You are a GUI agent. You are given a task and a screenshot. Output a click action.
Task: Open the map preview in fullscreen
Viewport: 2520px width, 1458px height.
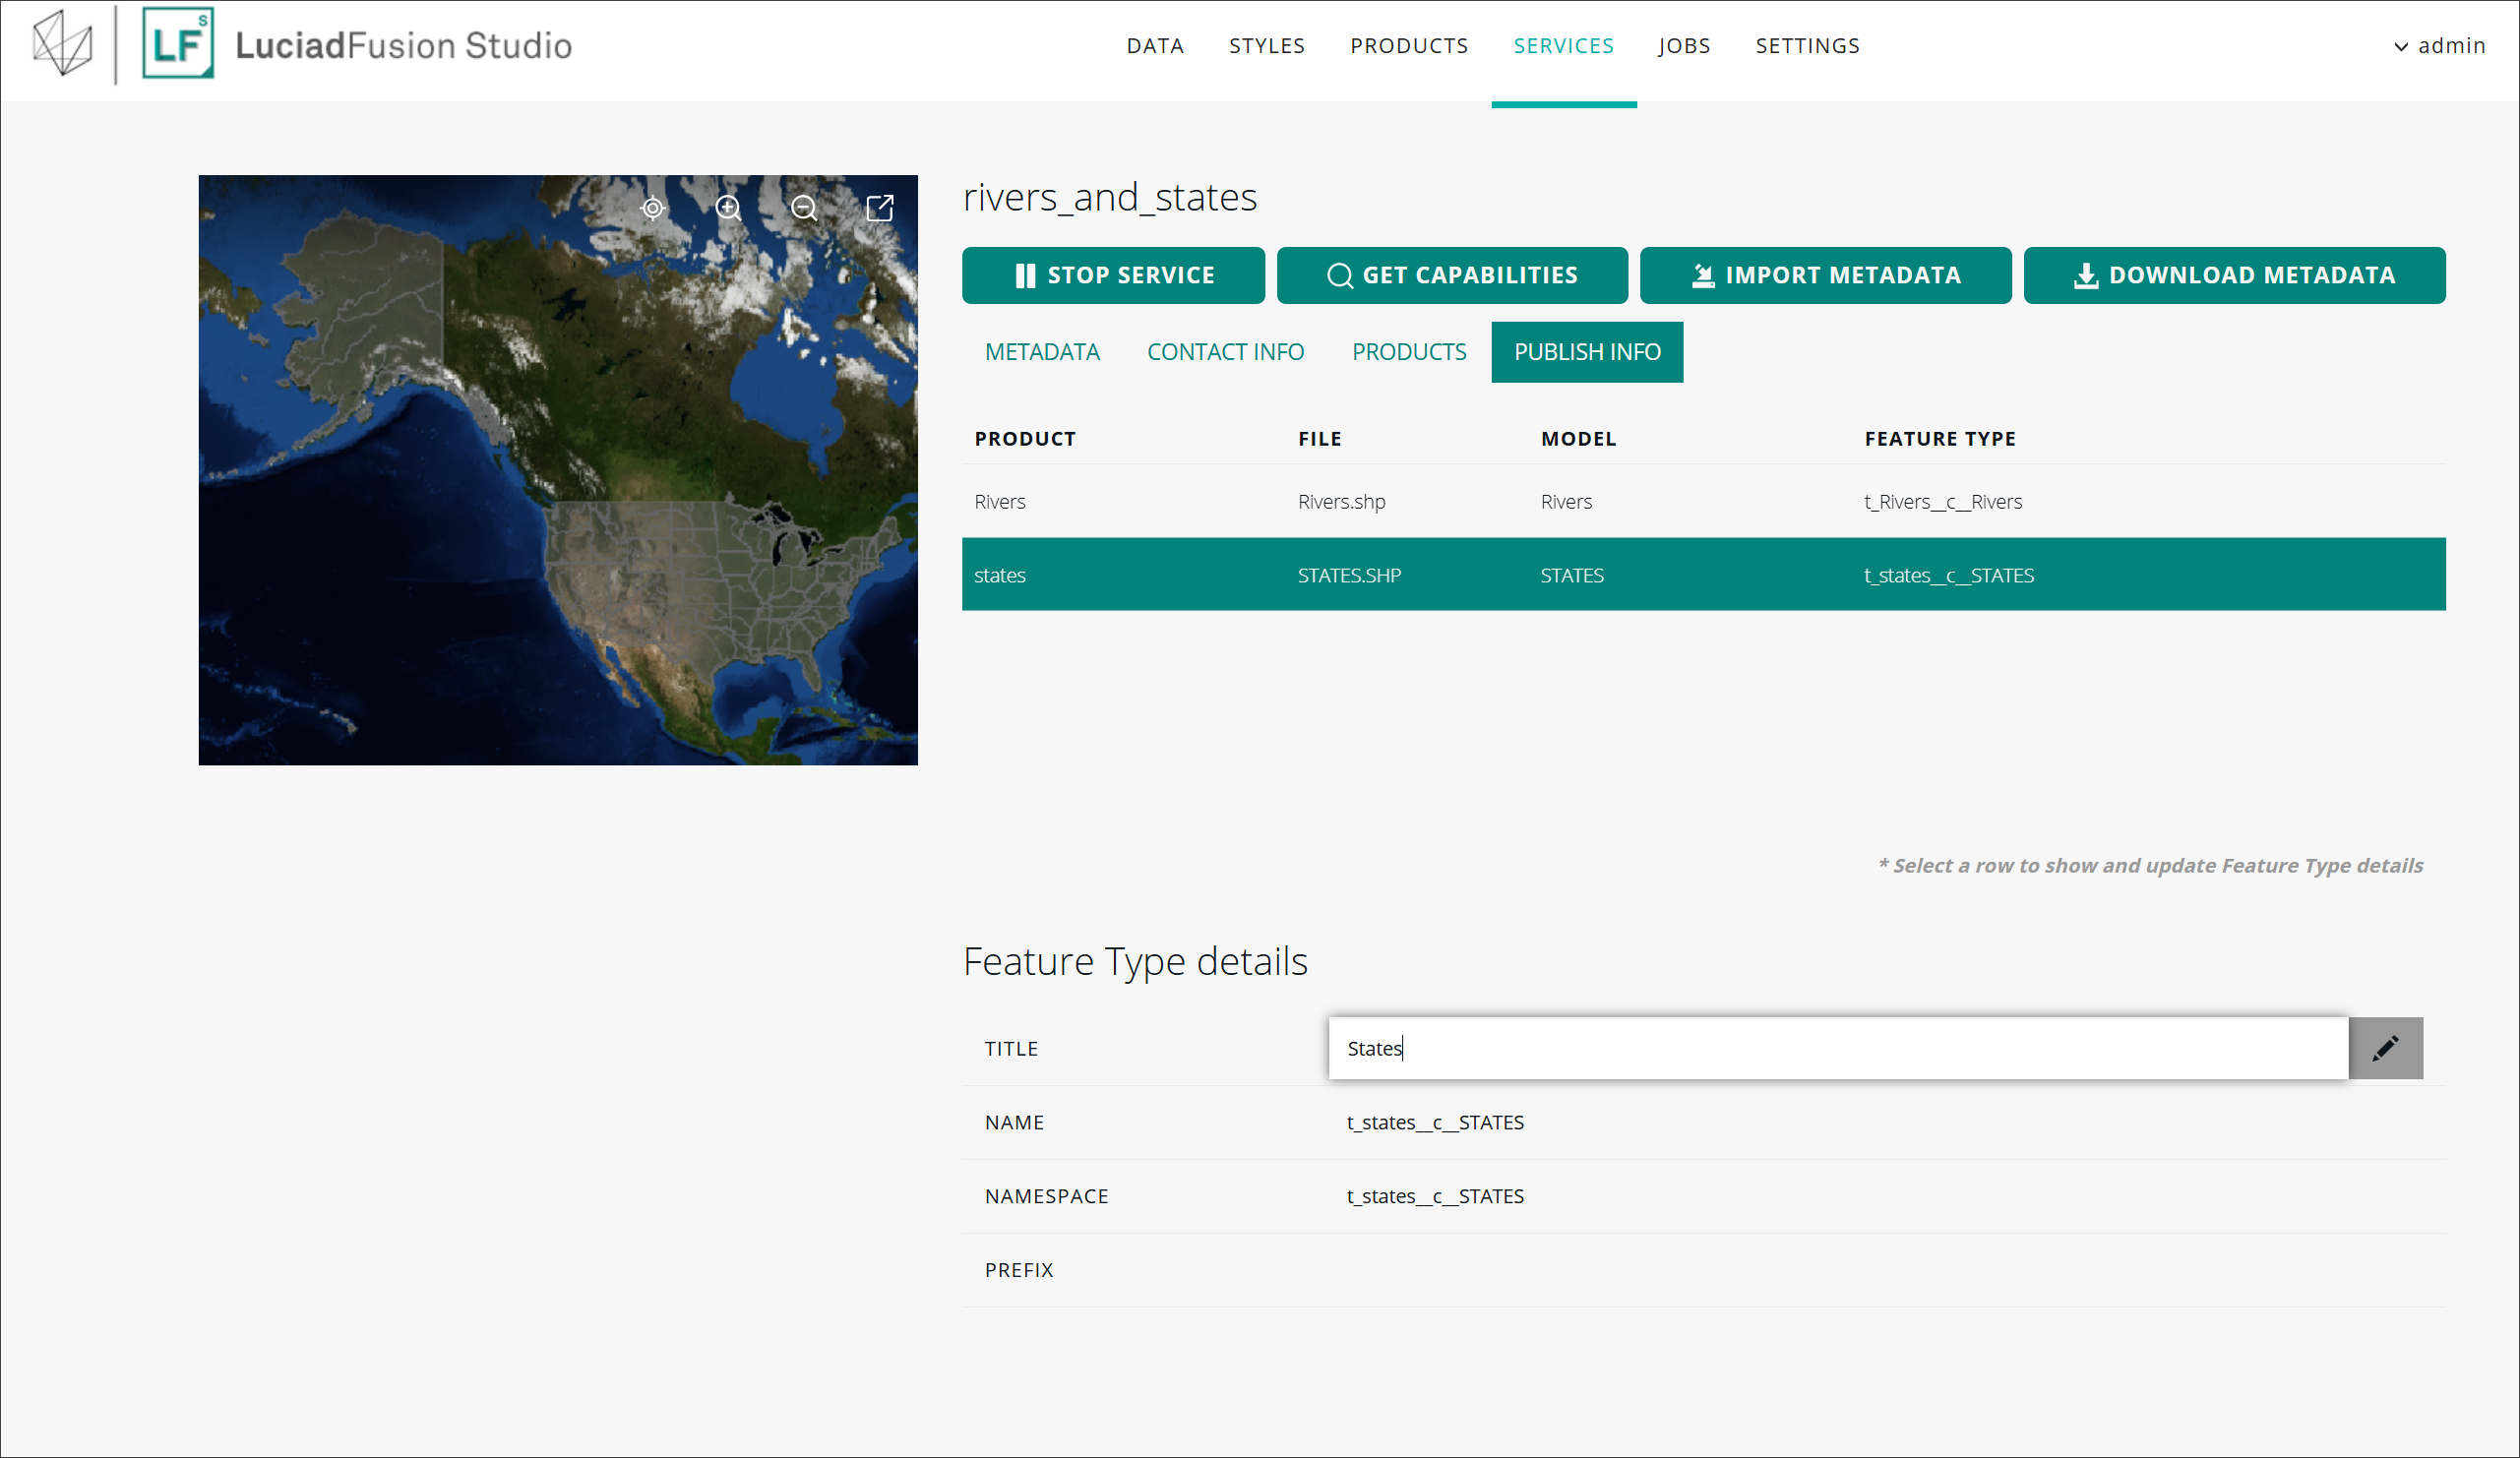(x=880, y=208)
